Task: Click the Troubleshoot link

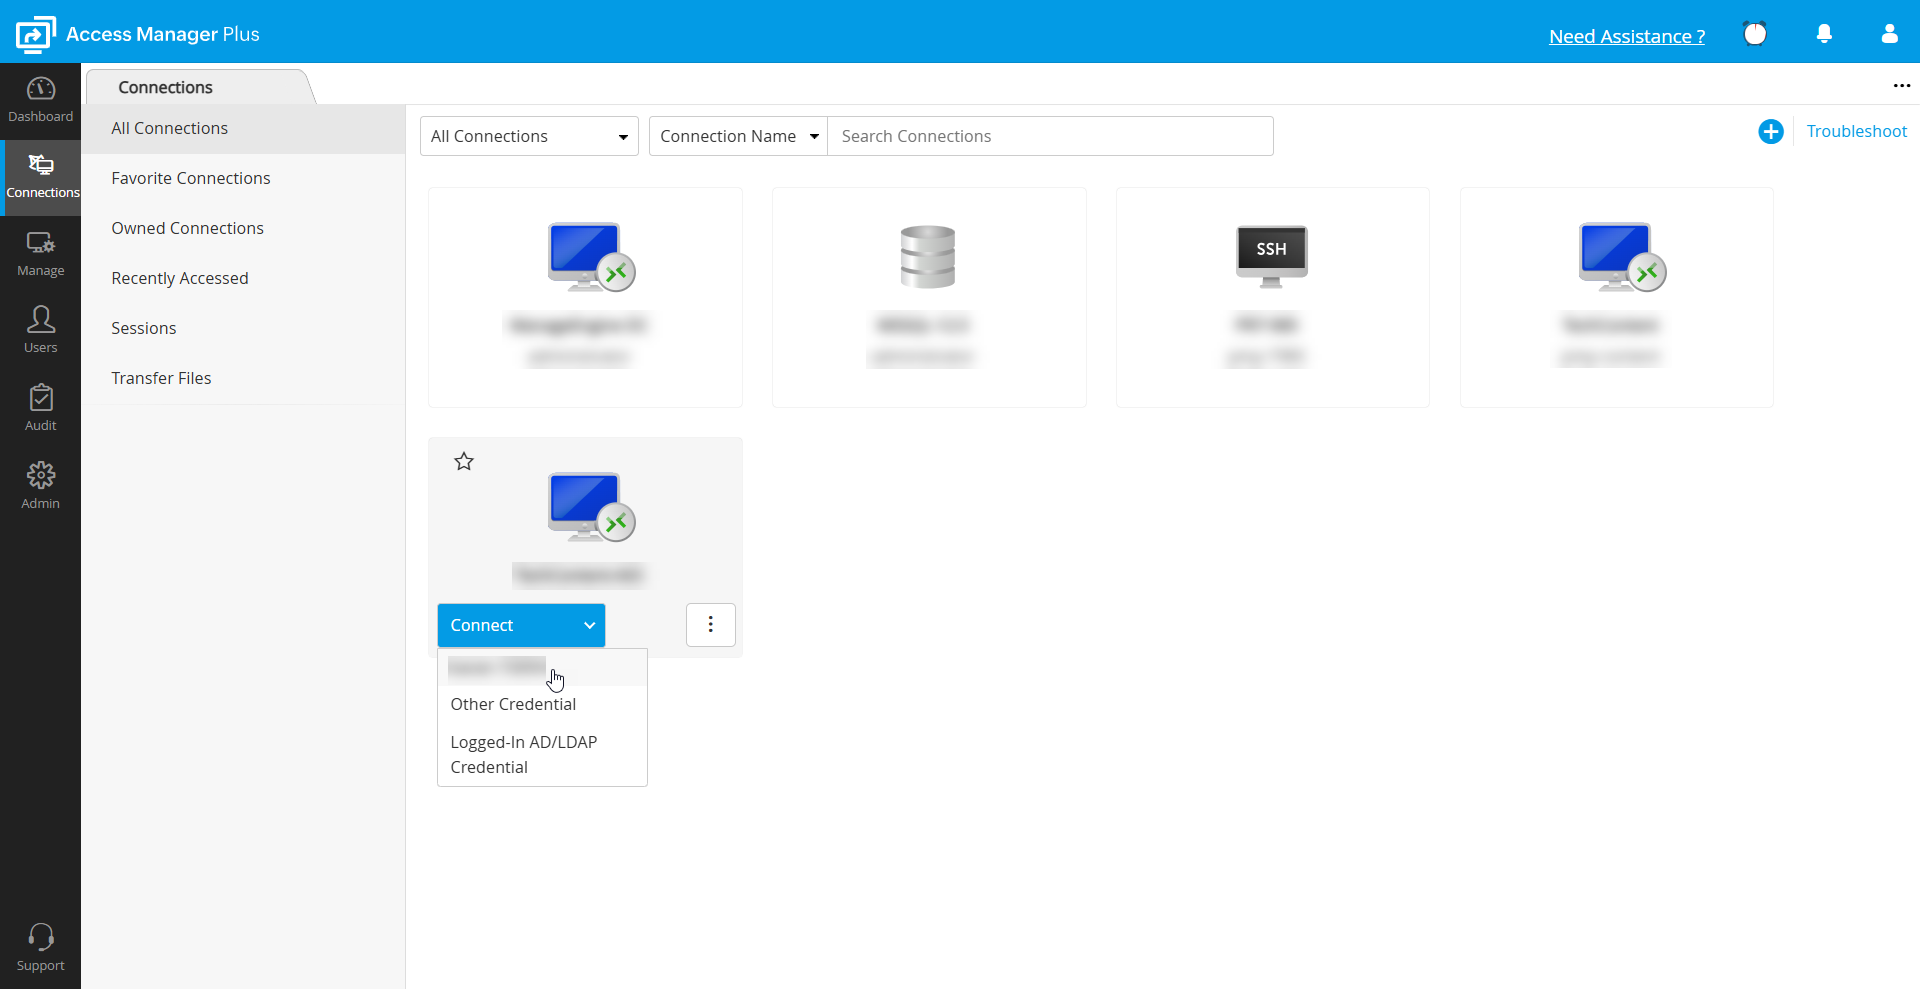Action: (1857, 131)
